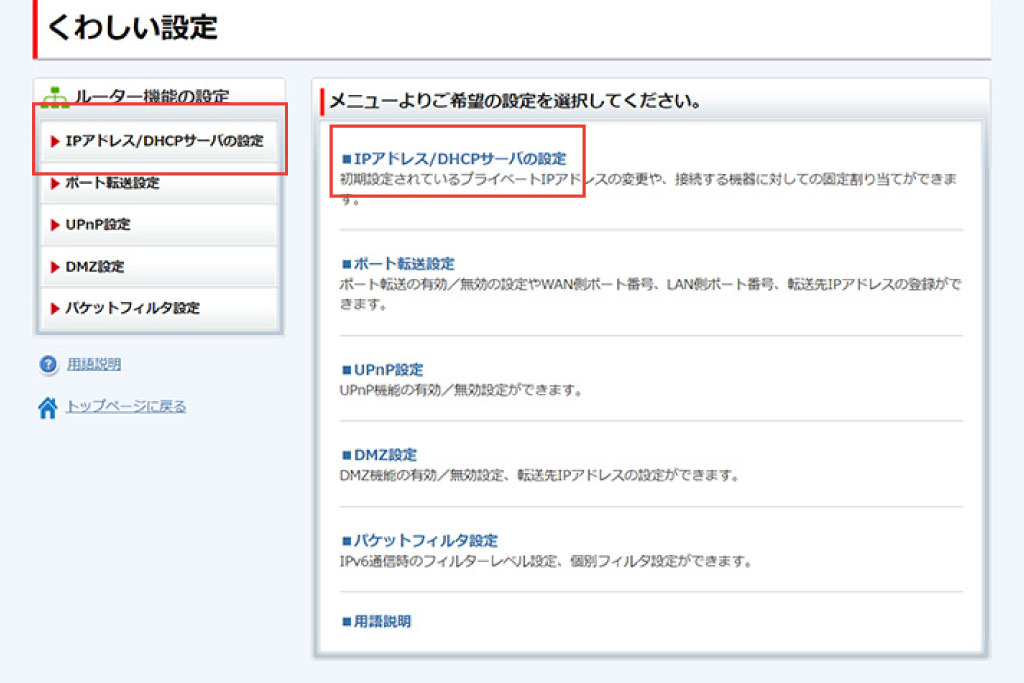Open the 用語説明 link in the sidebar
The width and height of the screenshot is (1024, 683).
point(94,365)
